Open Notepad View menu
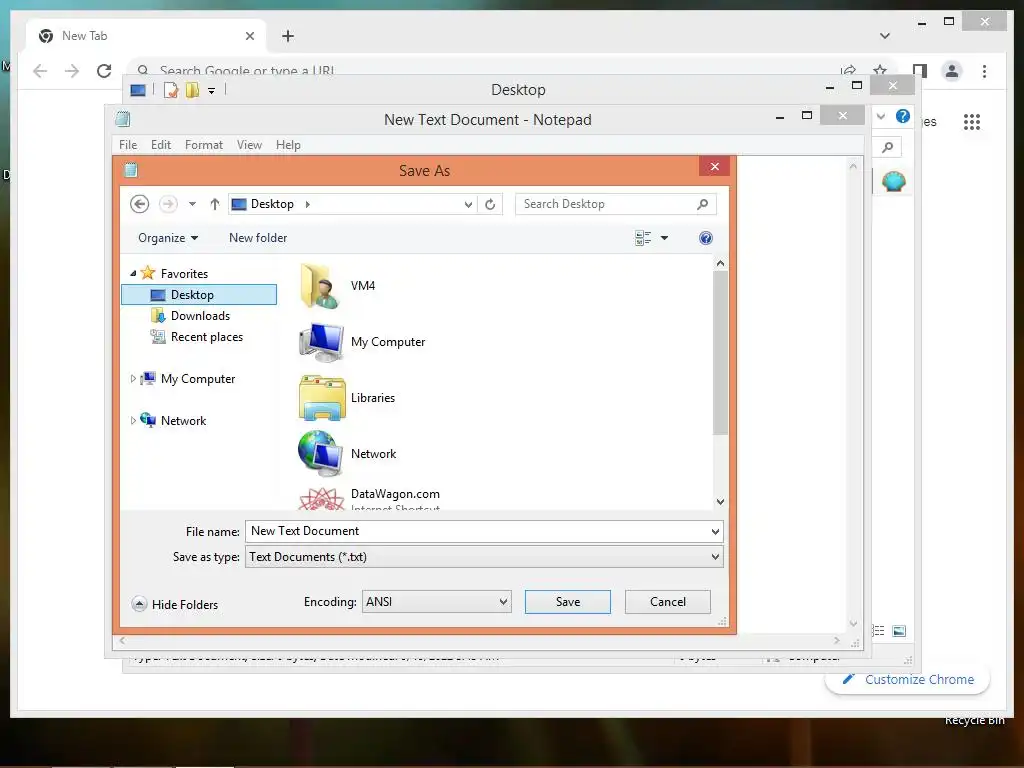Image resolution: width=1024 pixels, height=768 pixels. point(249,144)
